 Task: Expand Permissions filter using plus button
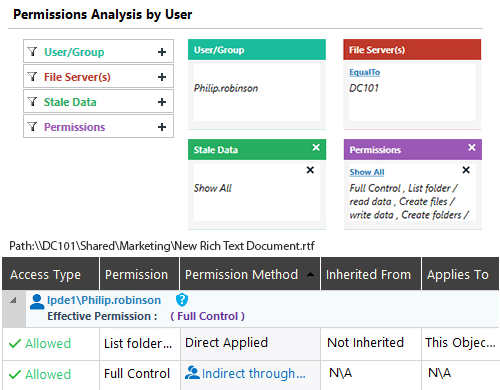coord(162,127)
